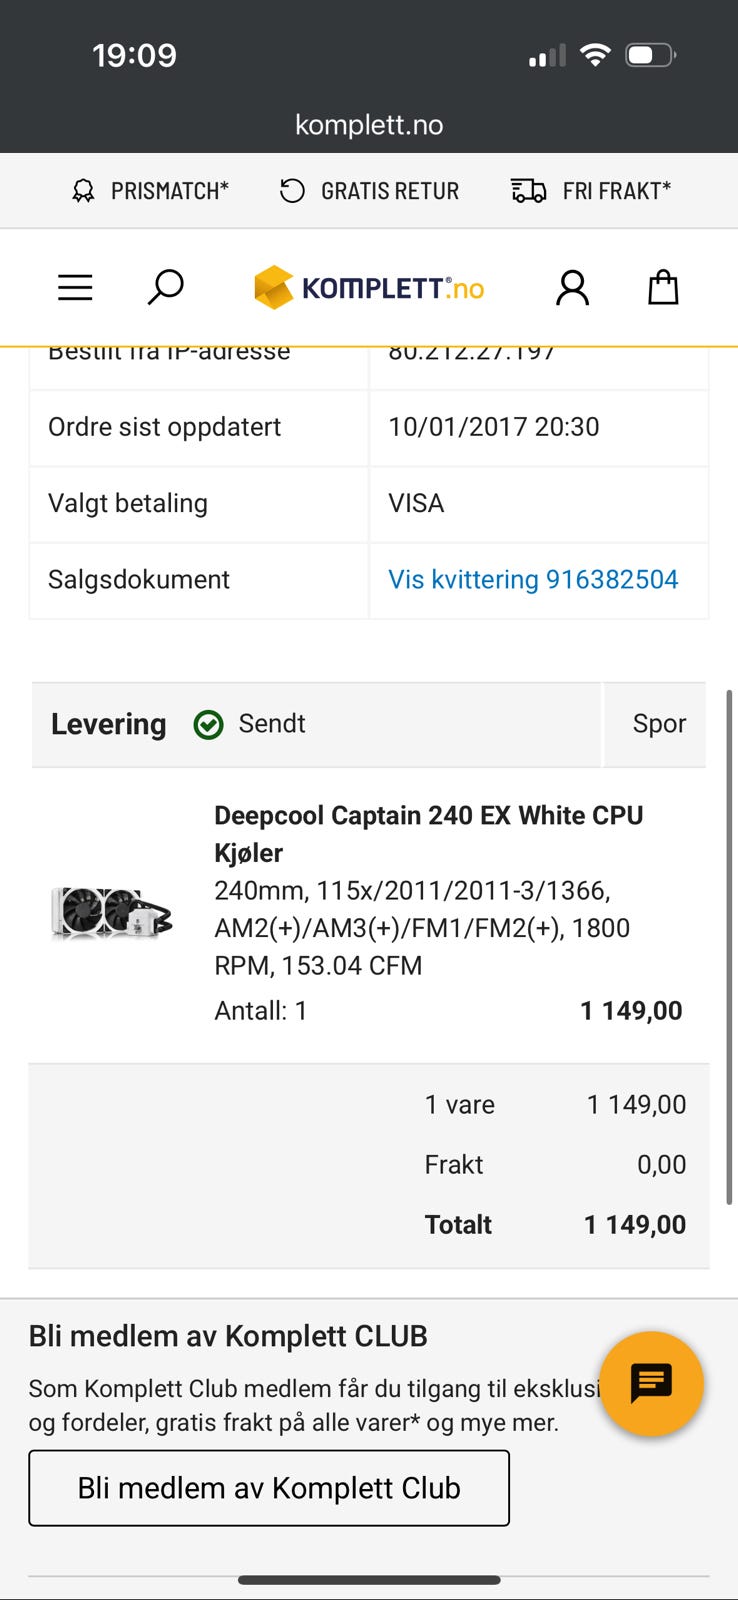
Task: Tap the Gratis Retur circular arrow icon
Action: click(292, 191)
